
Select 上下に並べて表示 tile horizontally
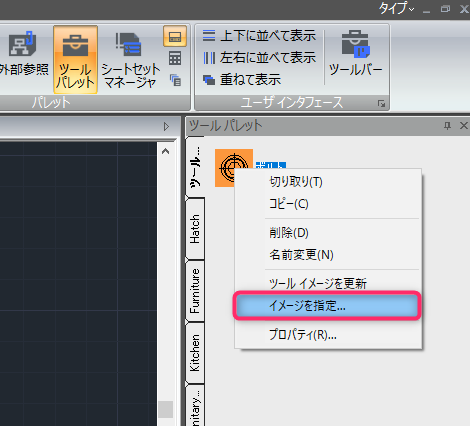[259, 36]
